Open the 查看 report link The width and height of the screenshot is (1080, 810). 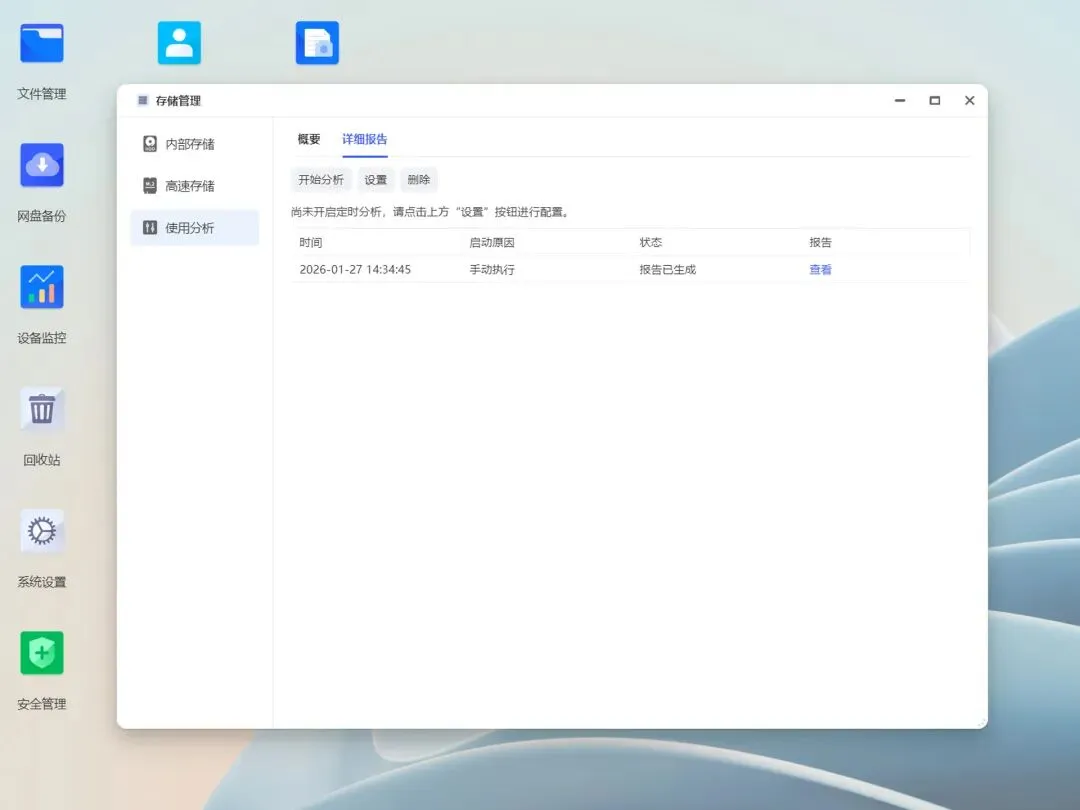click(x=820, y=269)
